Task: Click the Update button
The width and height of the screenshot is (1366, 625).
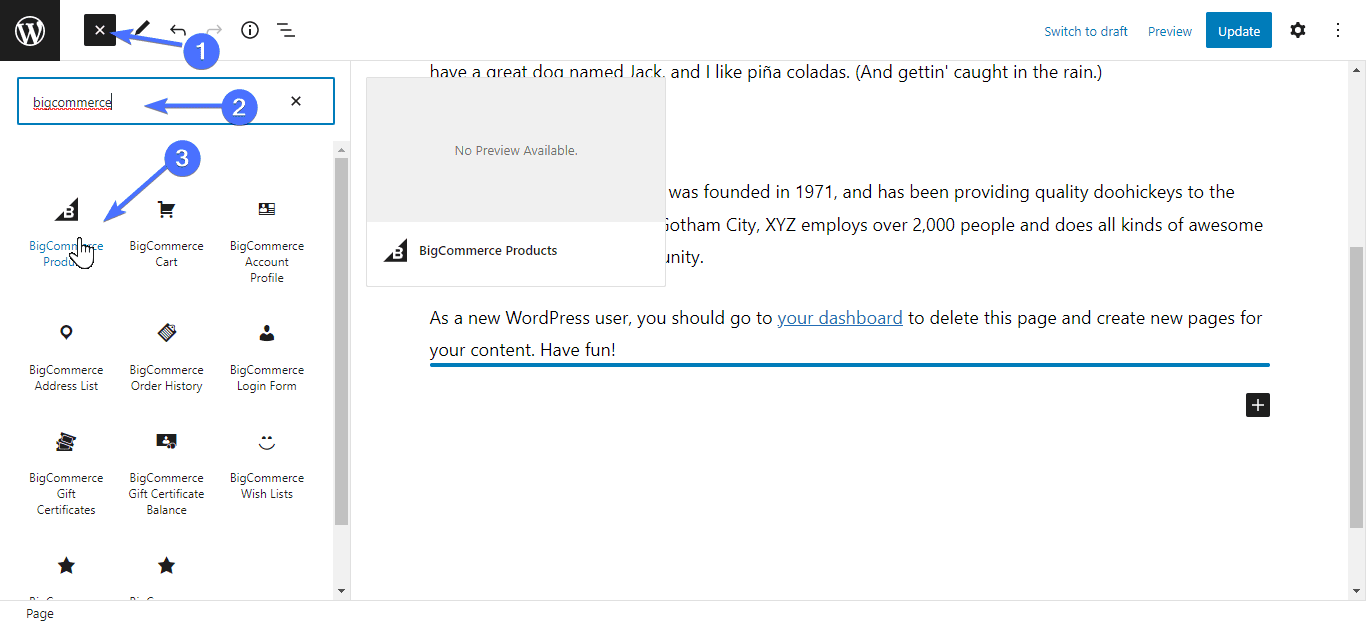Action: pos(1239,31)
